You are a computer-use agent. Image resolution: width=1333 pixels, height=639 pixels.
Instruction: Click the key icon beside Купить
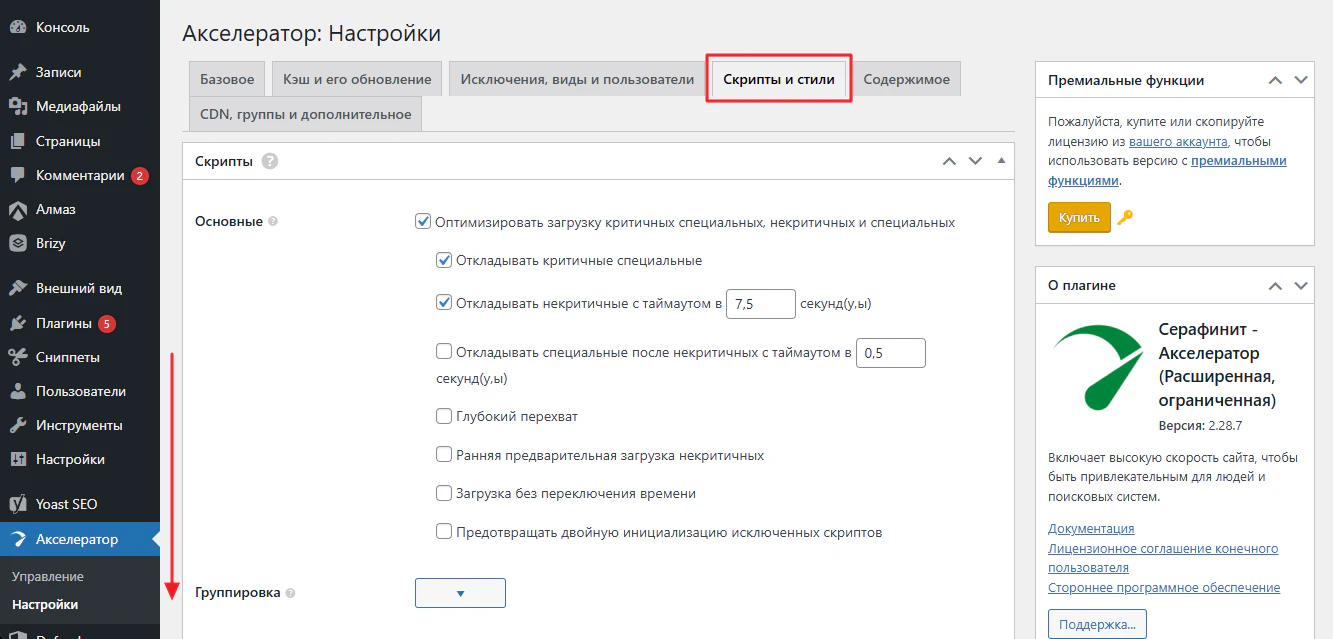[1125, 218]
